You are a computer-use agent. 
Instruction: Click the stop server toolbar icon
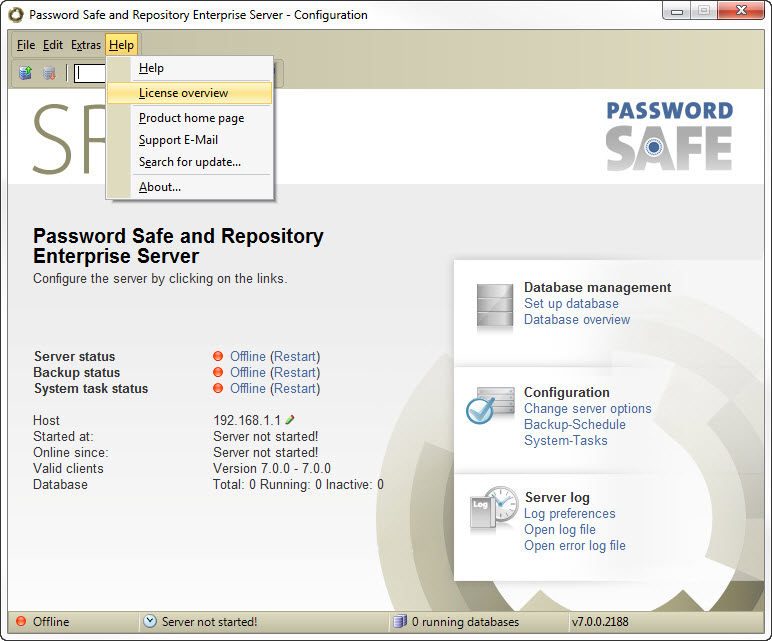(x=49, y=73)
